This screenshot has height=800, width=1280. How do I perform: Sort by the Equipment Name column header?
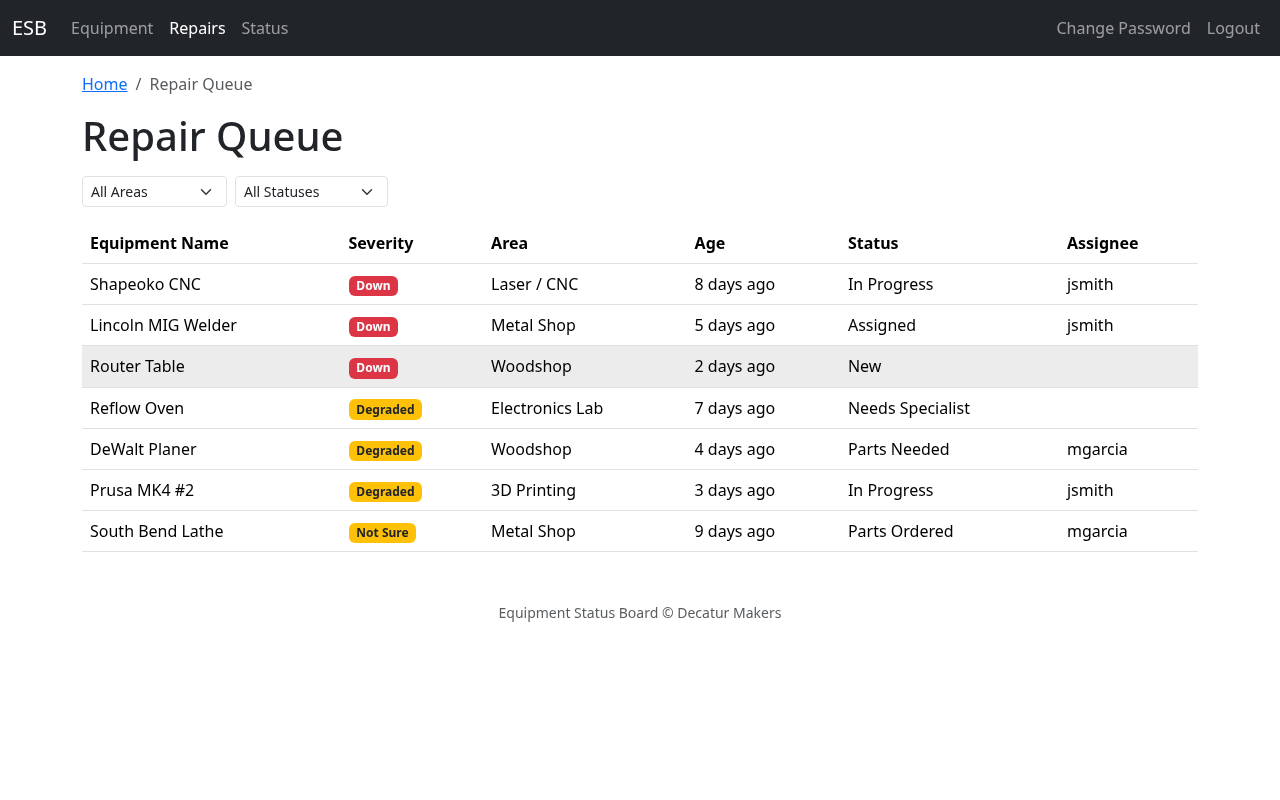click(159, 243)
